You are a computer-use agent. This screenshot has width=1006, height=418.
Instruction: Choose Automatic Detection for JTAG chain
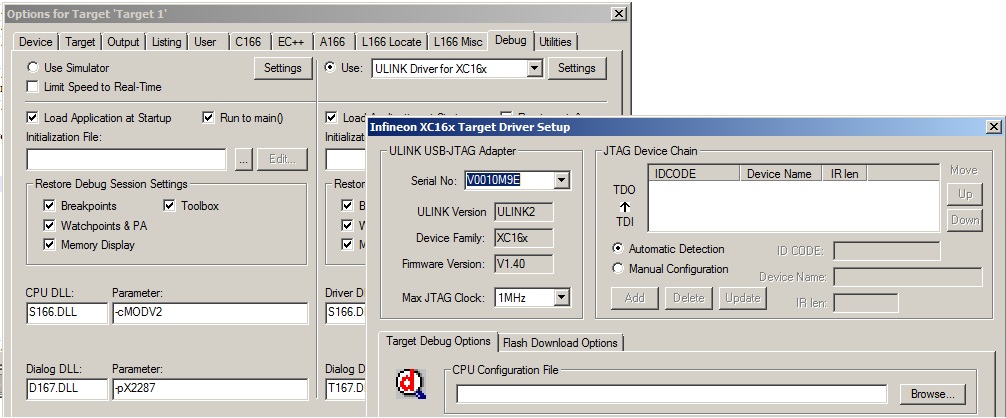[x=617, y=249]
